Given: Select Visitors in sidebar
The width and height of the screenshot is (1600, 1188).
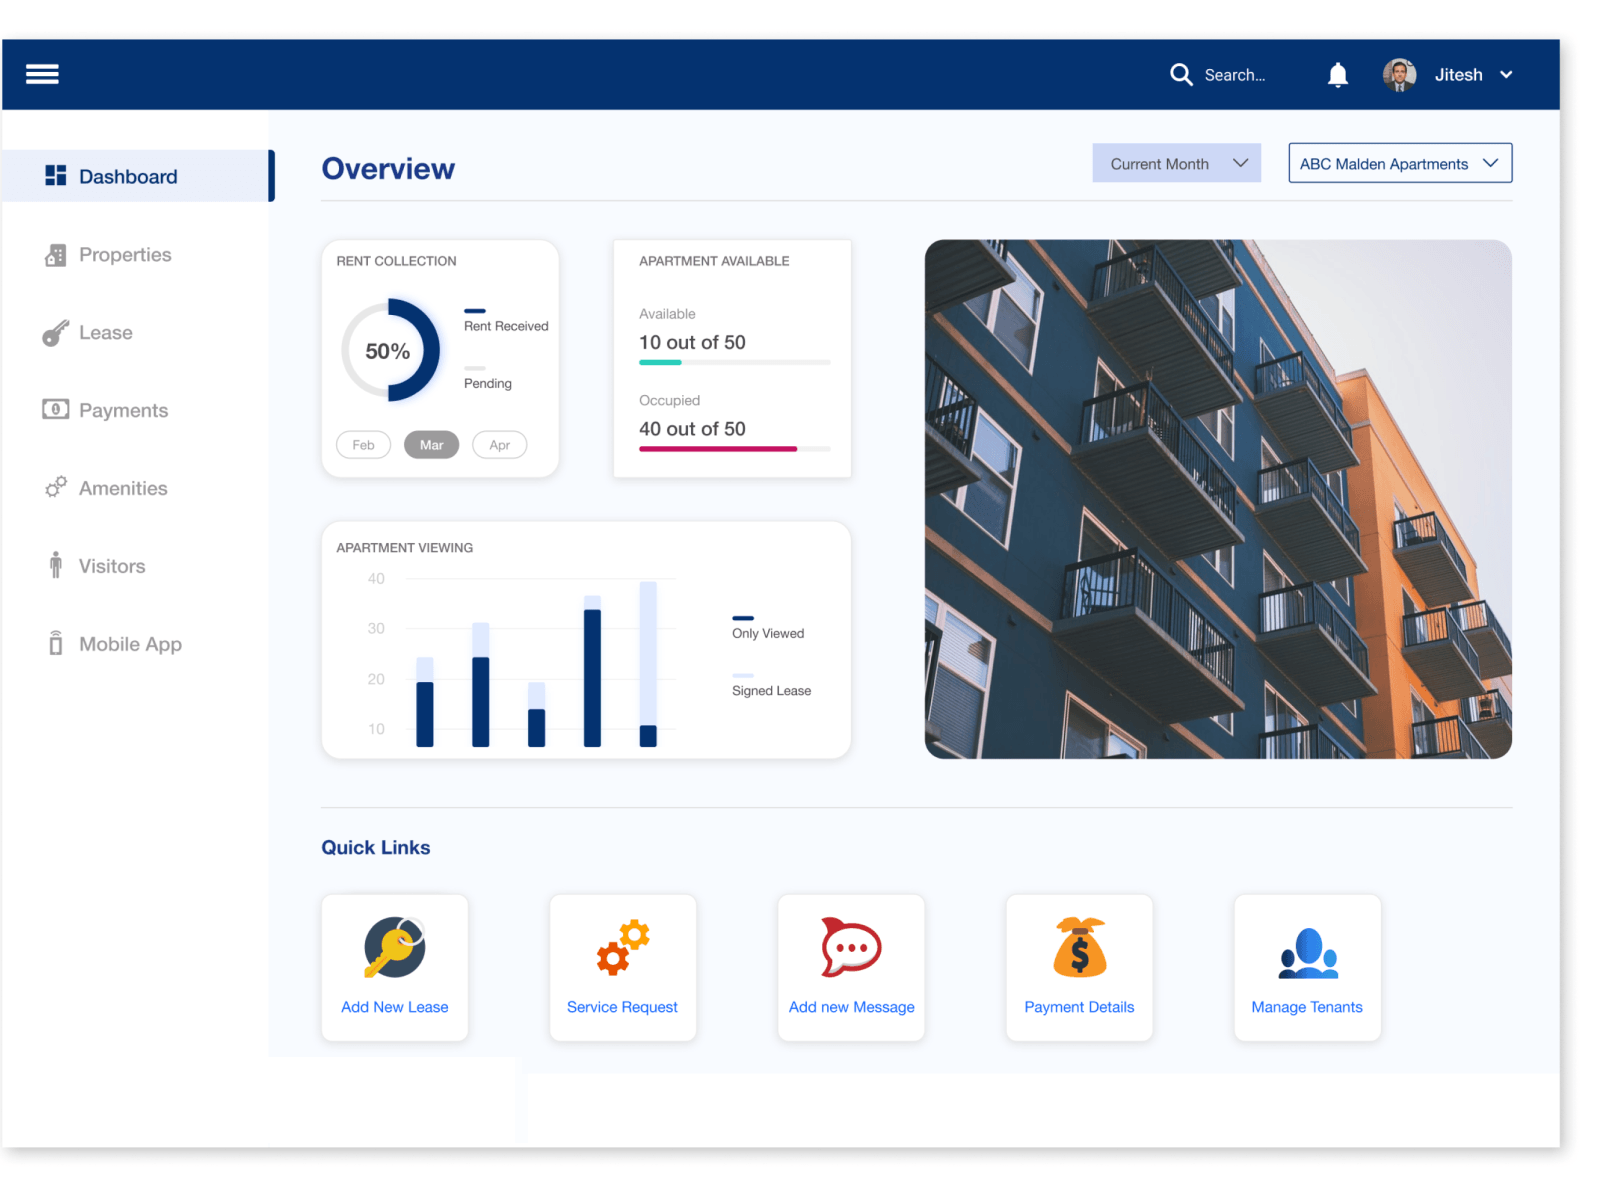Looking at the screenshot, I should coord(112,566).
